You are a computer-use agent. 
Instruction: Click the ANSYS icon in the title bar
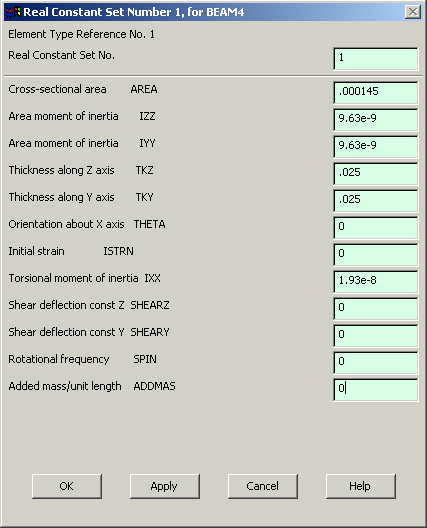pyautogui.click(x=13, y=12)
